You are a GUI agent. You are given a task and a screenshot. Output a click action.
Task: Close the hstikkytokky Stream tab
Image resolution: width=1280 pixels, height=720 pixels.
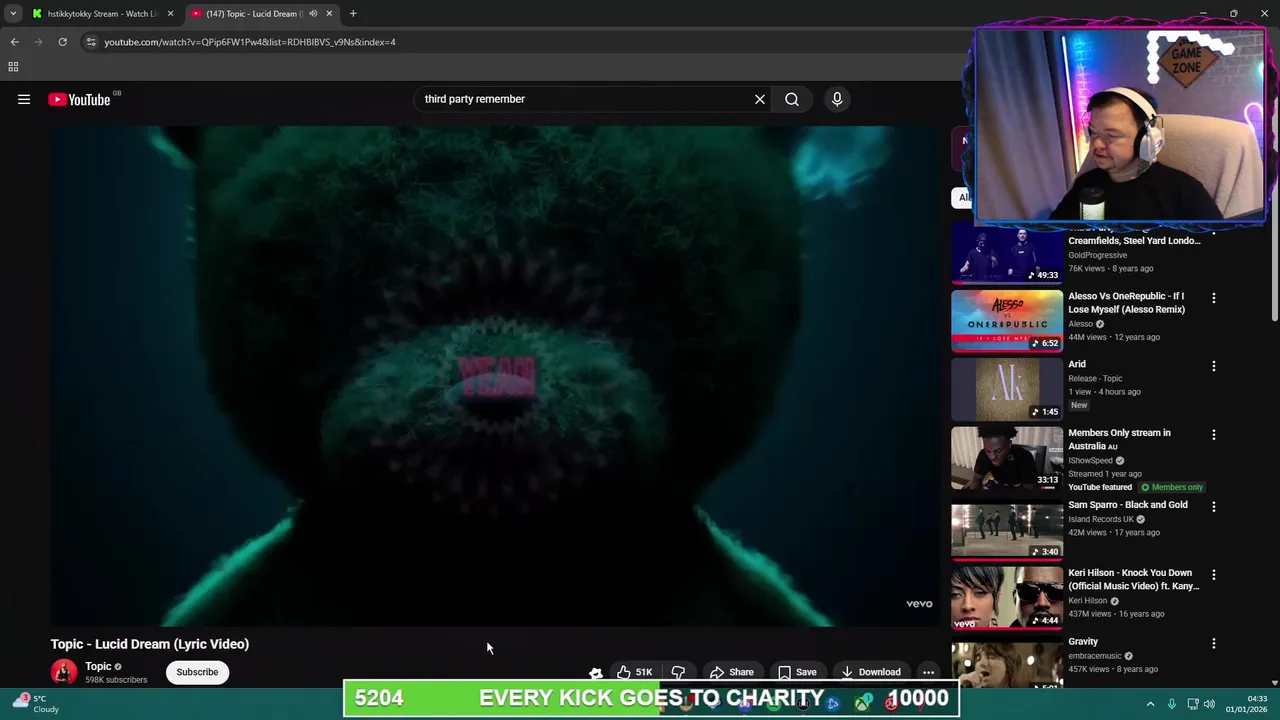pos(170,14)
